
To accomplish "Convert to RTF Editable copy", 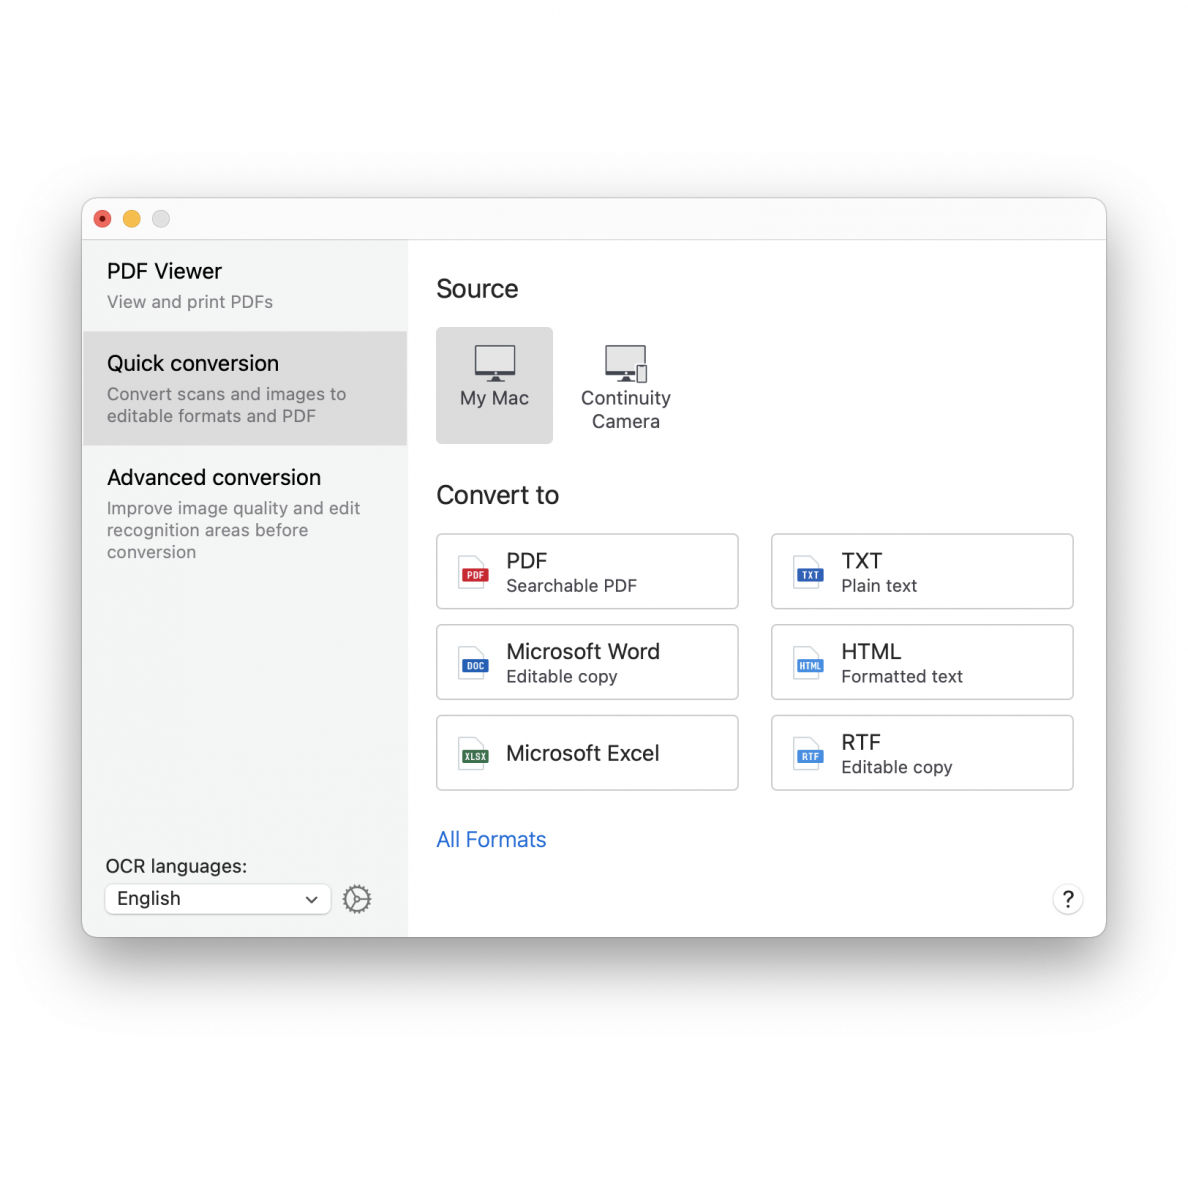I will [922, 753].
